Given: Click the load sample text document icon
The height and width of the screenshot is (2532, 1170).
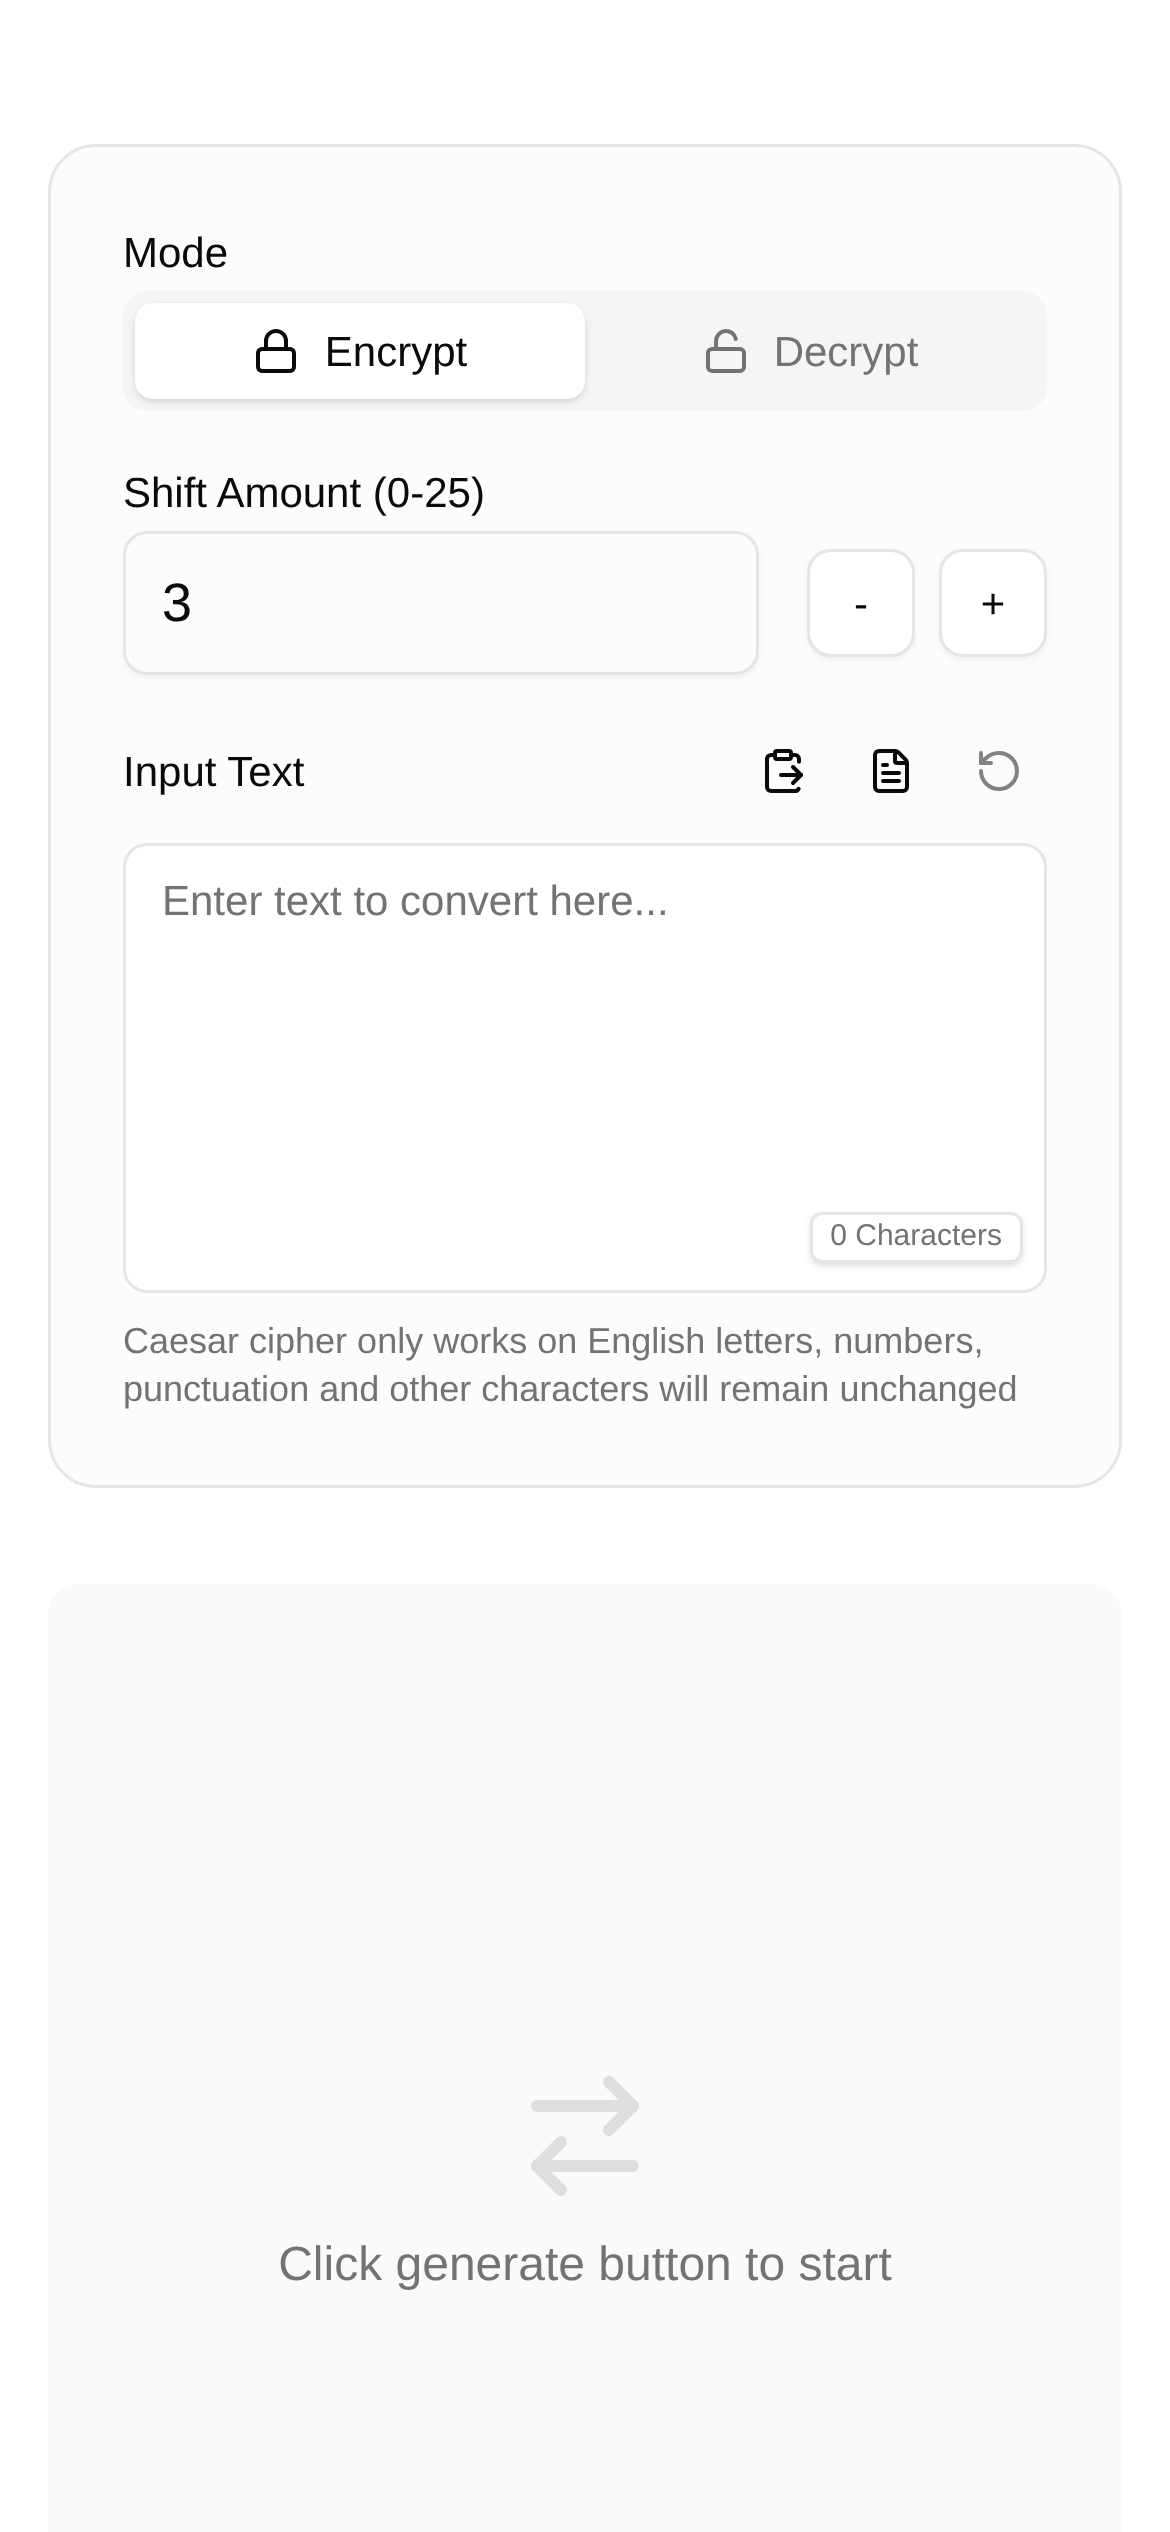Looking at the screenshot, I should pyautogui.click(x=891, y=771).
